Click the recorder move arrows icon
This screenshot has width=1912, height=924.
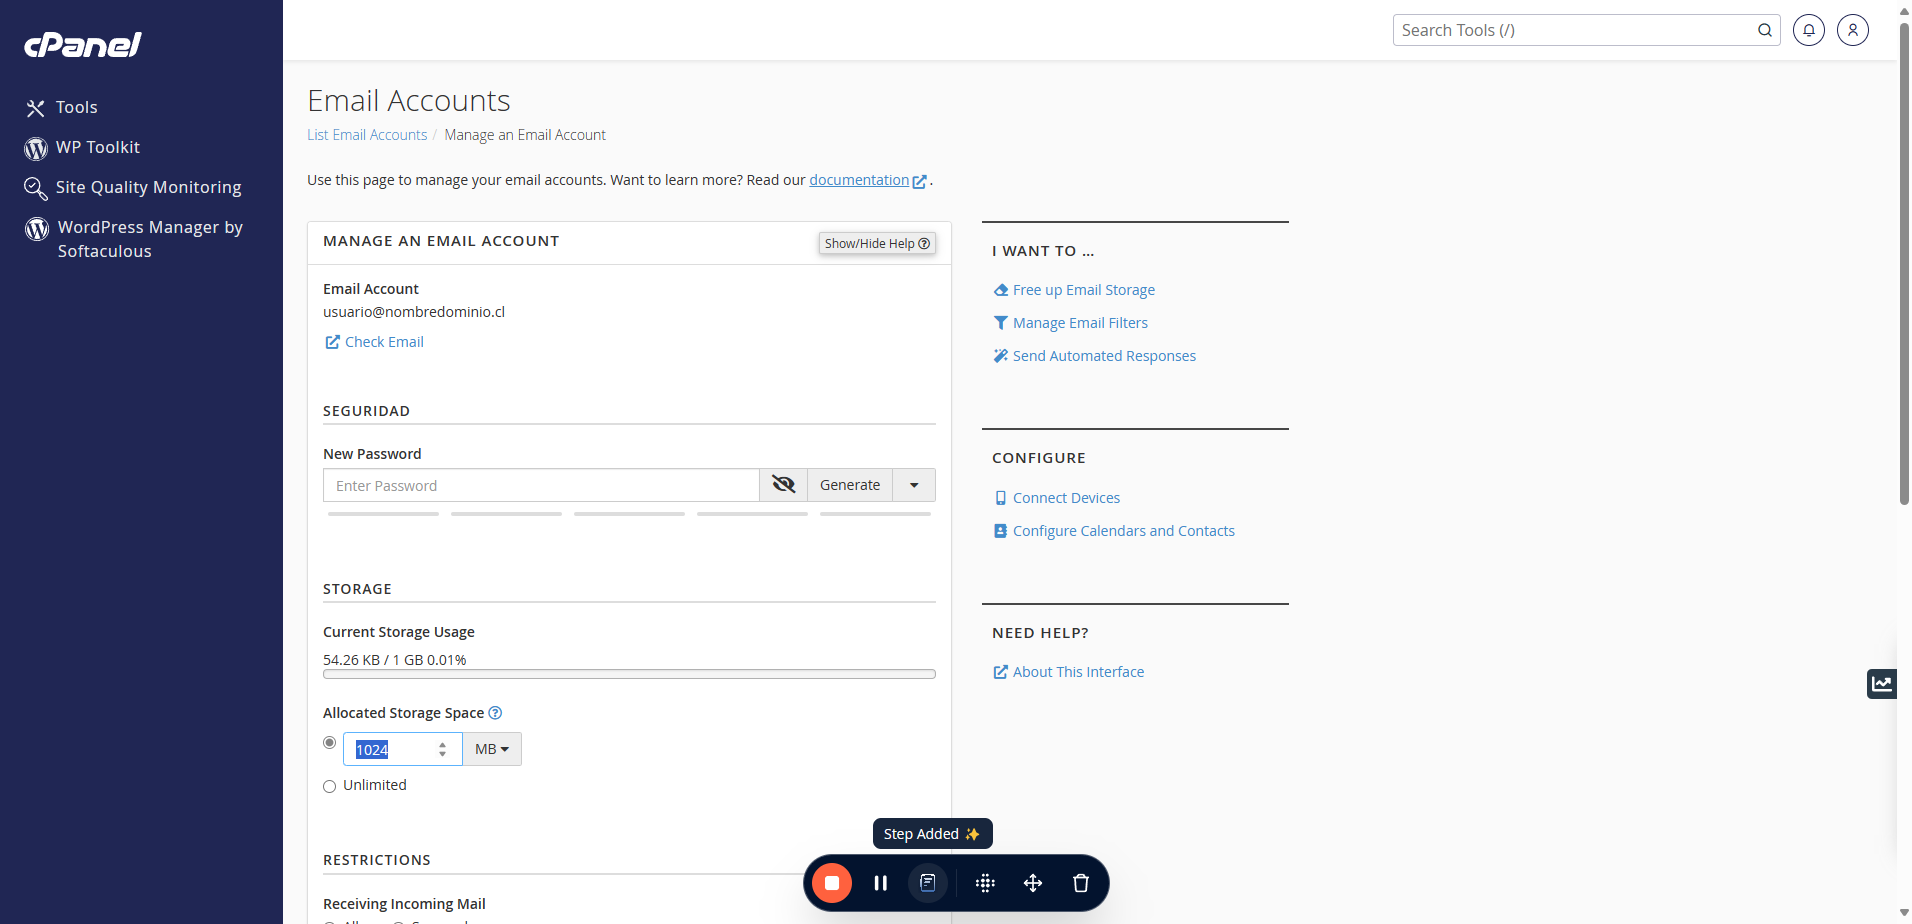(1033, 883)
